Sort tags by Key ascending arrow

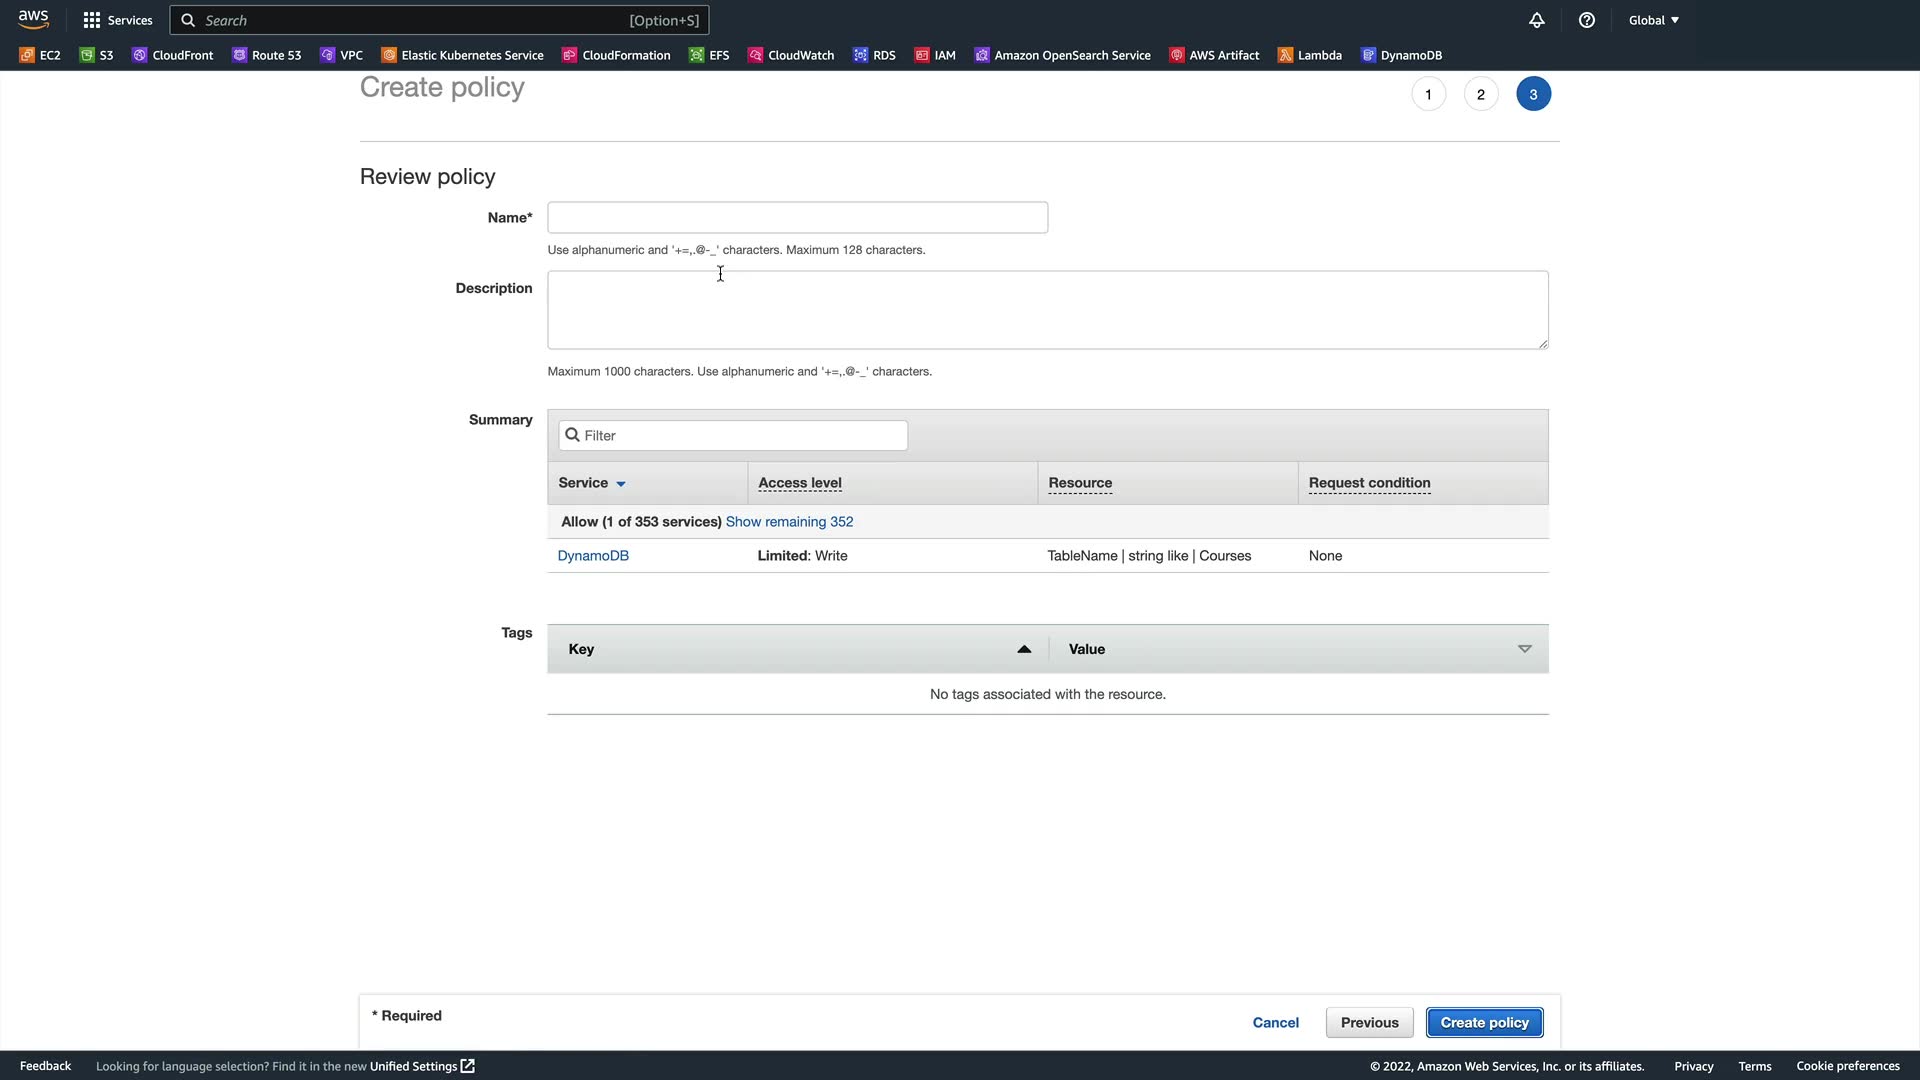click(1023, 649)
